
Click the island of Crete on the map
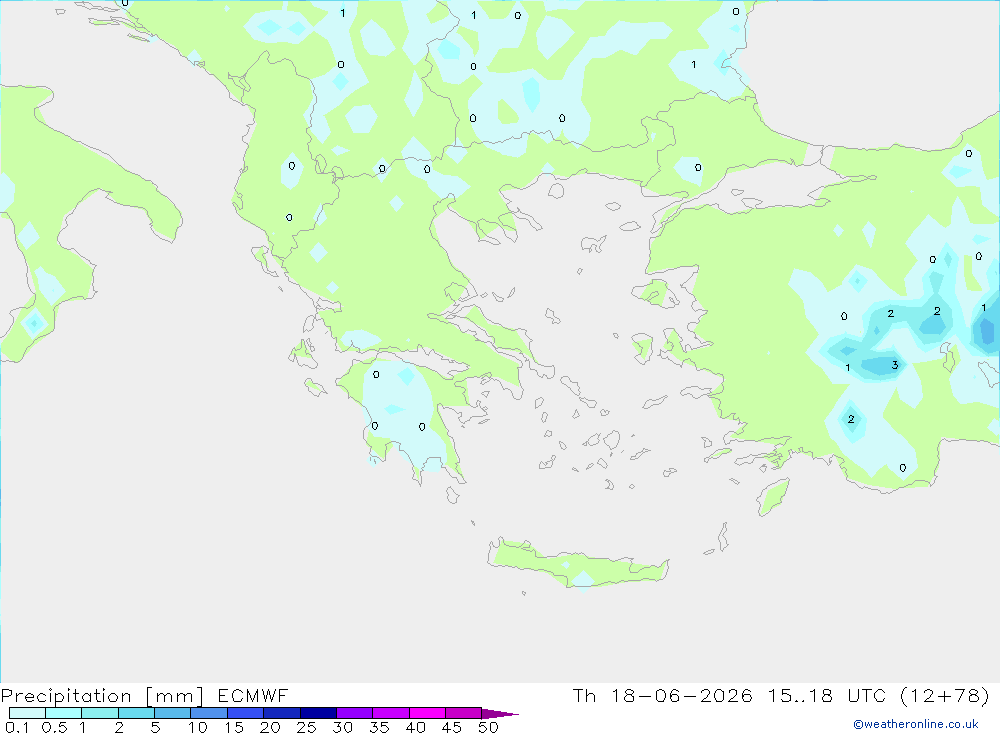tap(577, 563)
